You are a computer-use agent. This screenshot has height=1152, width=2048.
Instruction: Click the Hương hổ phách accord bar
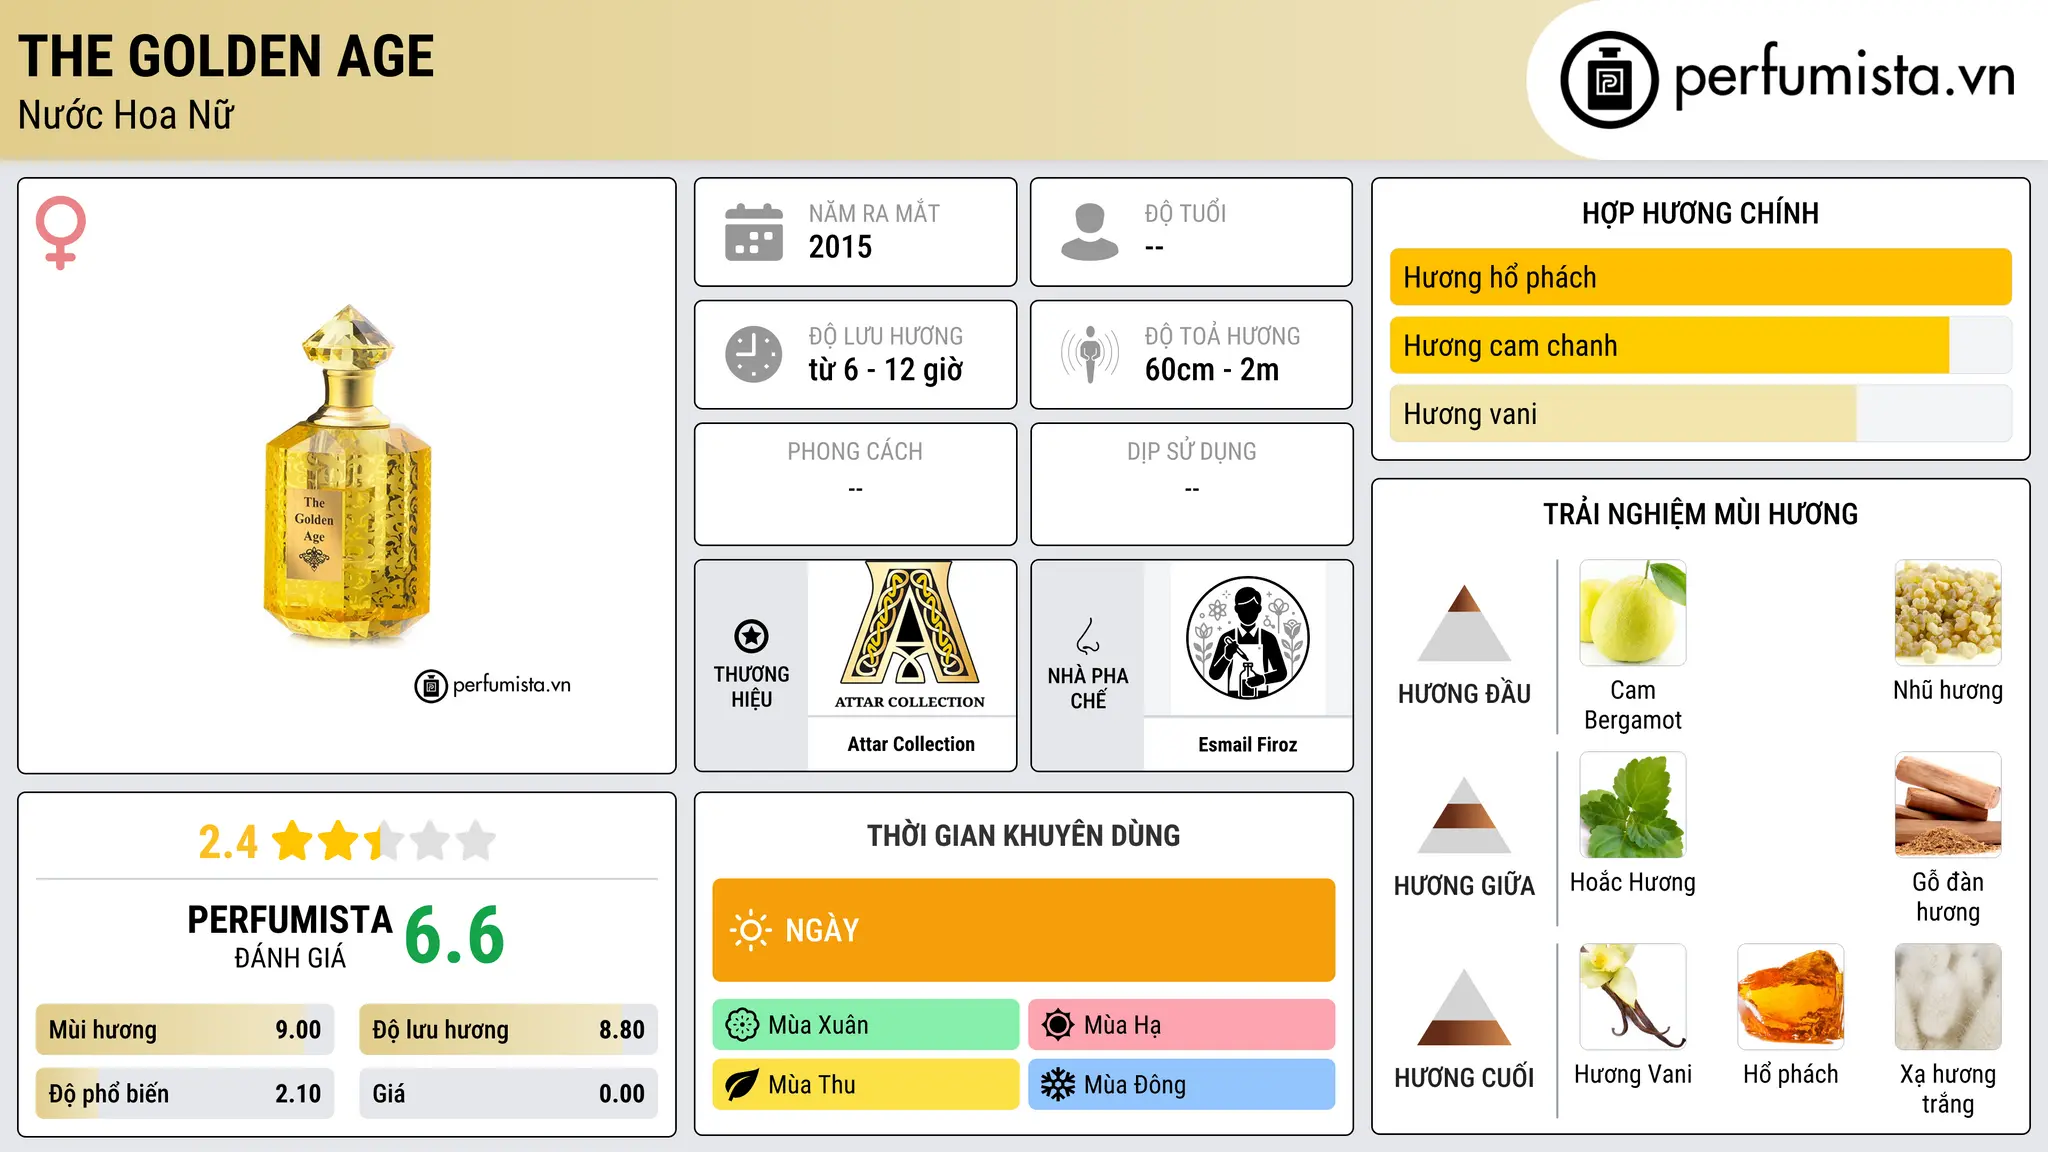(1701, 277)
